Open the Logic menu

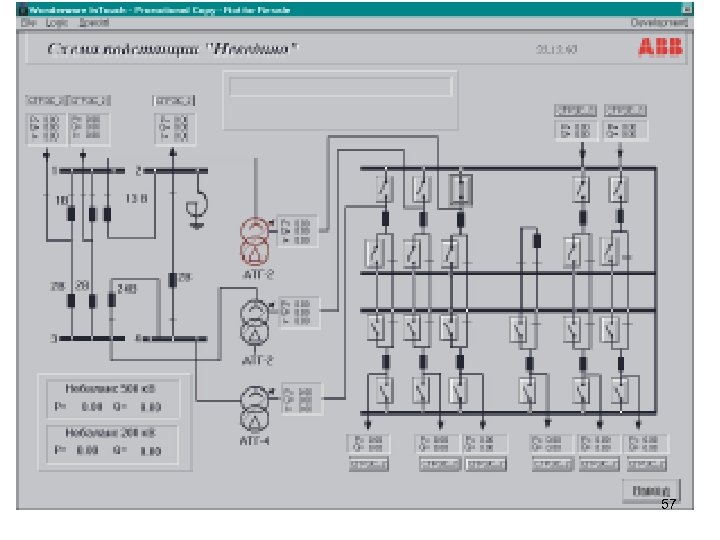(56, 22)
